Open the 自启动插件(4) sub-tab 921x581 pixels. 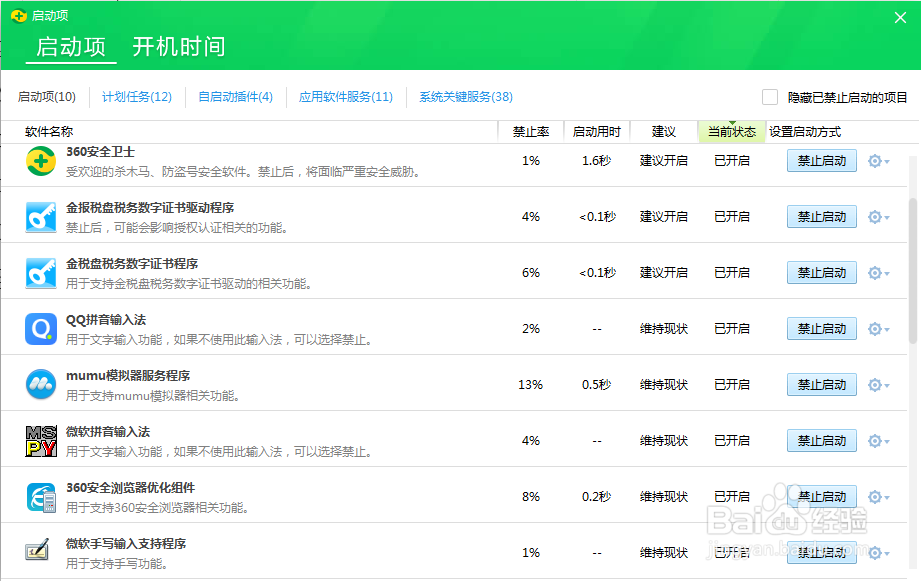tap(236, 97)
